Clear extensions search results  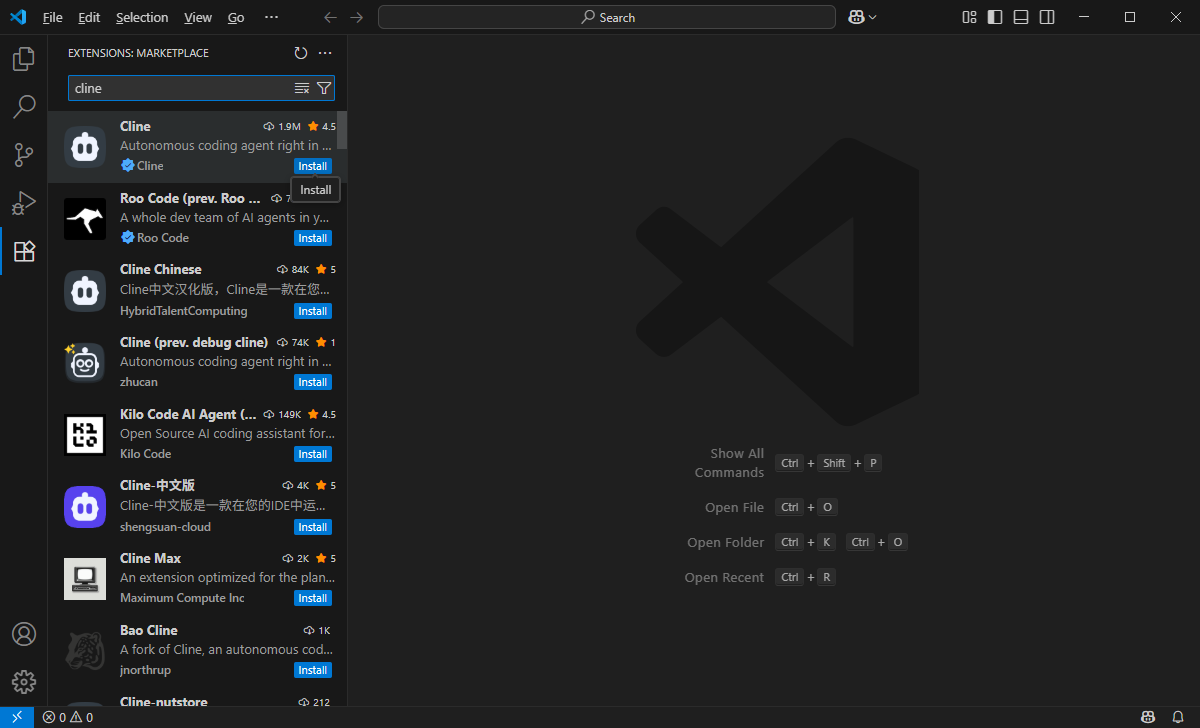coord(302,88)
